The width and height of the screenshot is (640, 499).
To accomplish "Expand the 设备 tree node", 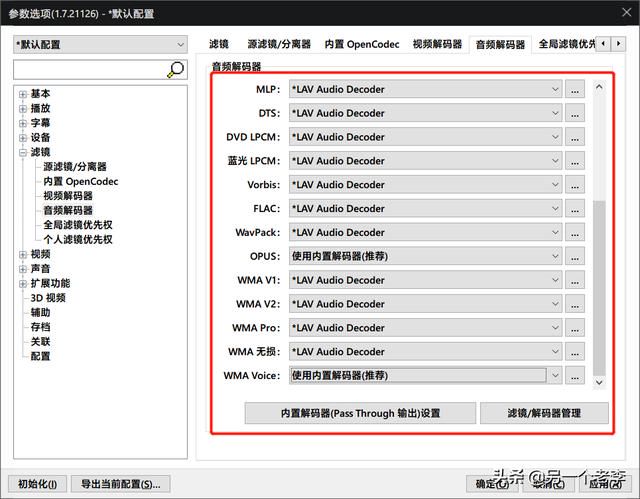I will (23, 138).
